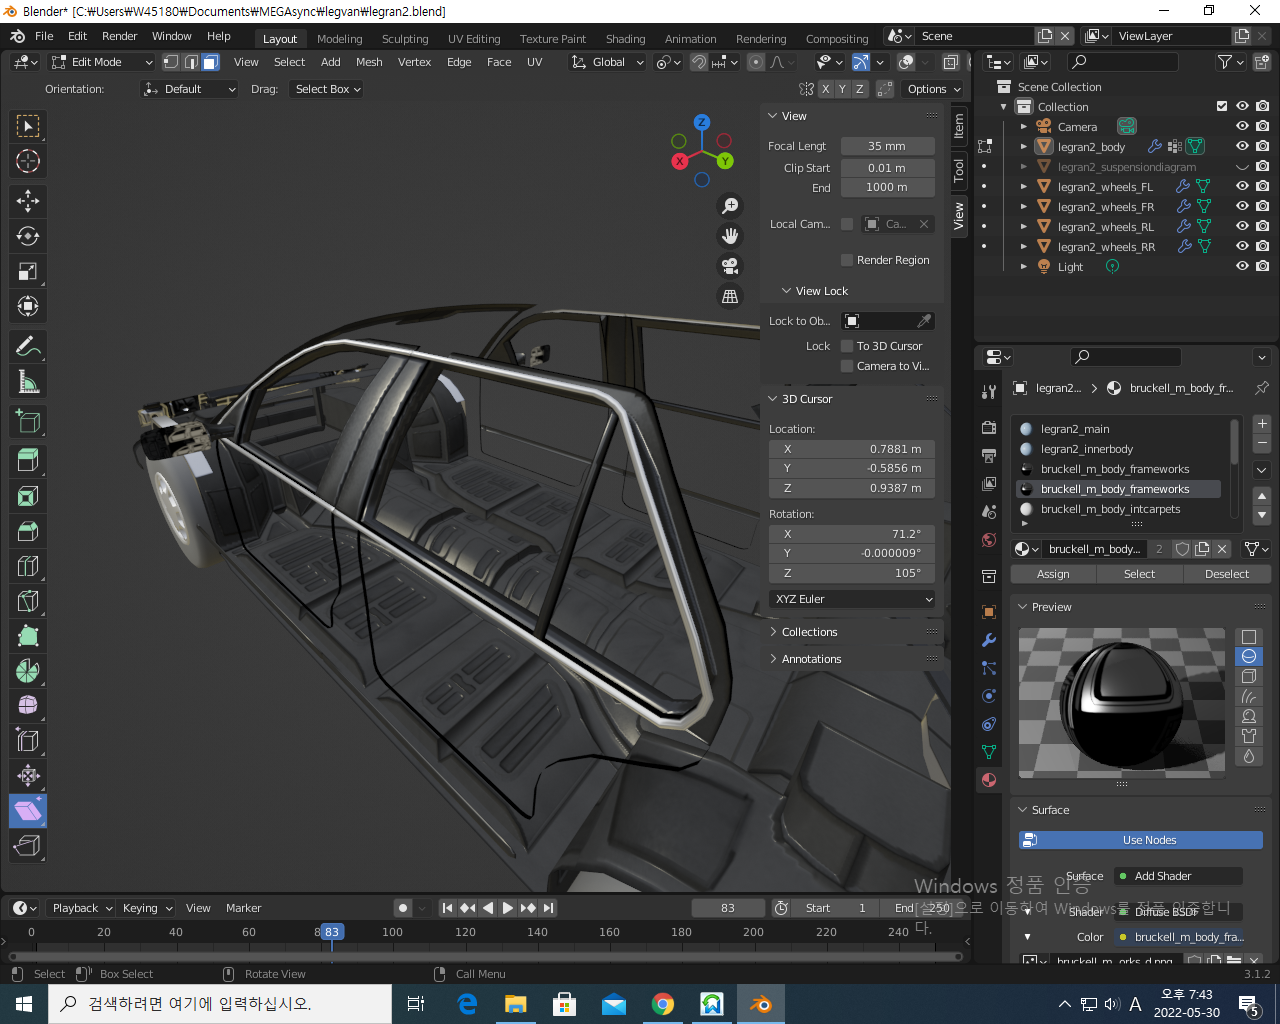The height and width of the screenshot is (1024, 1280).
Task: Hide legran2_wheels_FL in the viewport
Action: tap(1242, 186)
